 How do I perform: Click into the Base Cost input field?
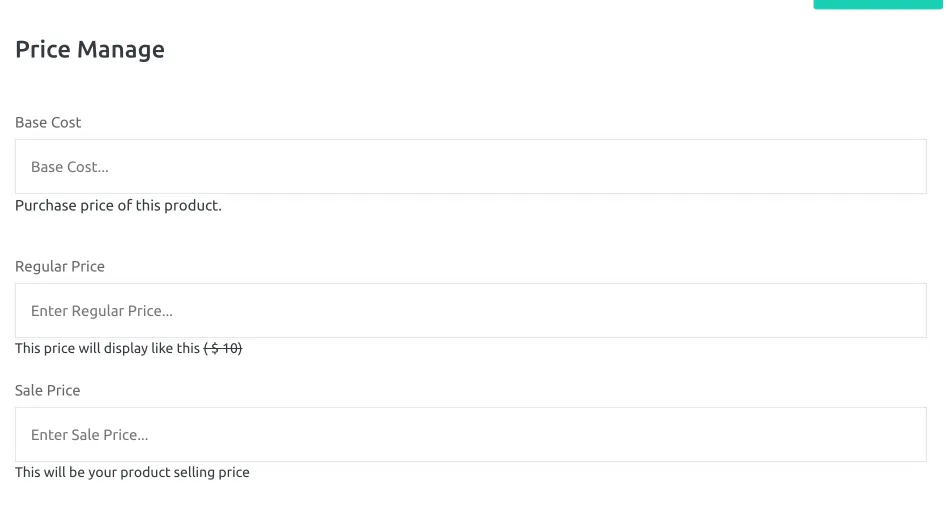[x=470, y=167]
